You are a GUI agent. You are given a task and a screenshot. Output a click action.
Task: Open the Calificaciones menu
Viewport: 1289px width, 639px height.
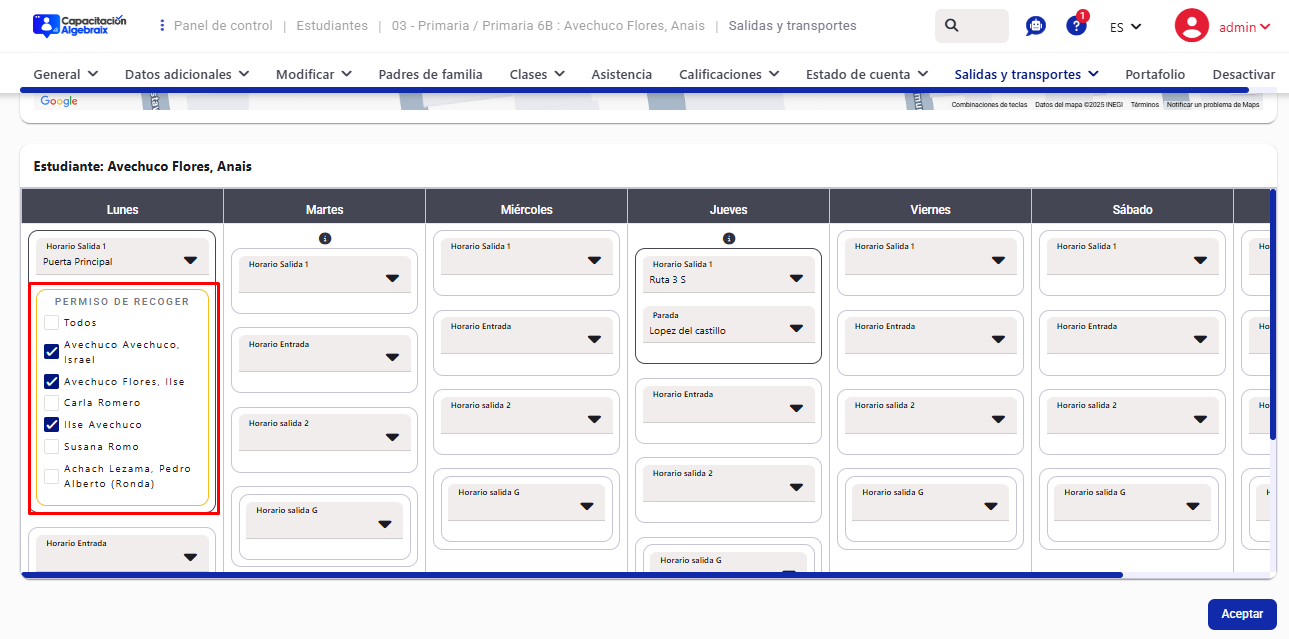point(734,74)
